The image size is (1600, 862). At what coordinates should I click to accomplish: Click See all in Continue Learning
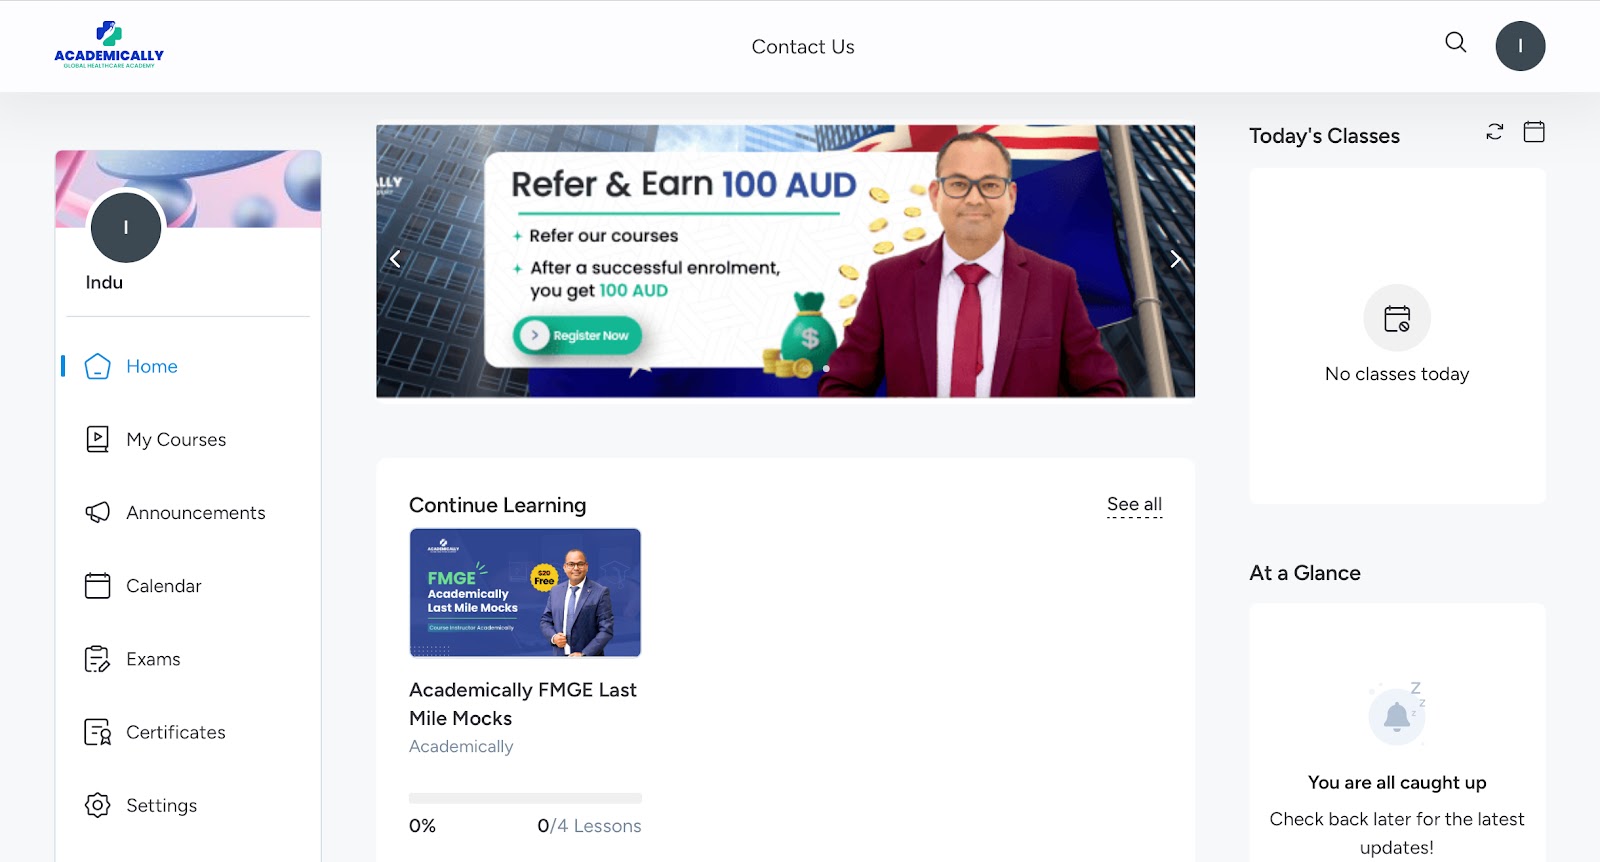click(x=1134, y=504)
